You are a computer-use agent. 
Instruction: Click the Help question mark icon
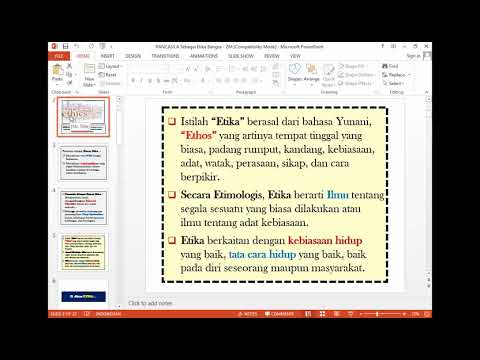[x=383, y=46]
